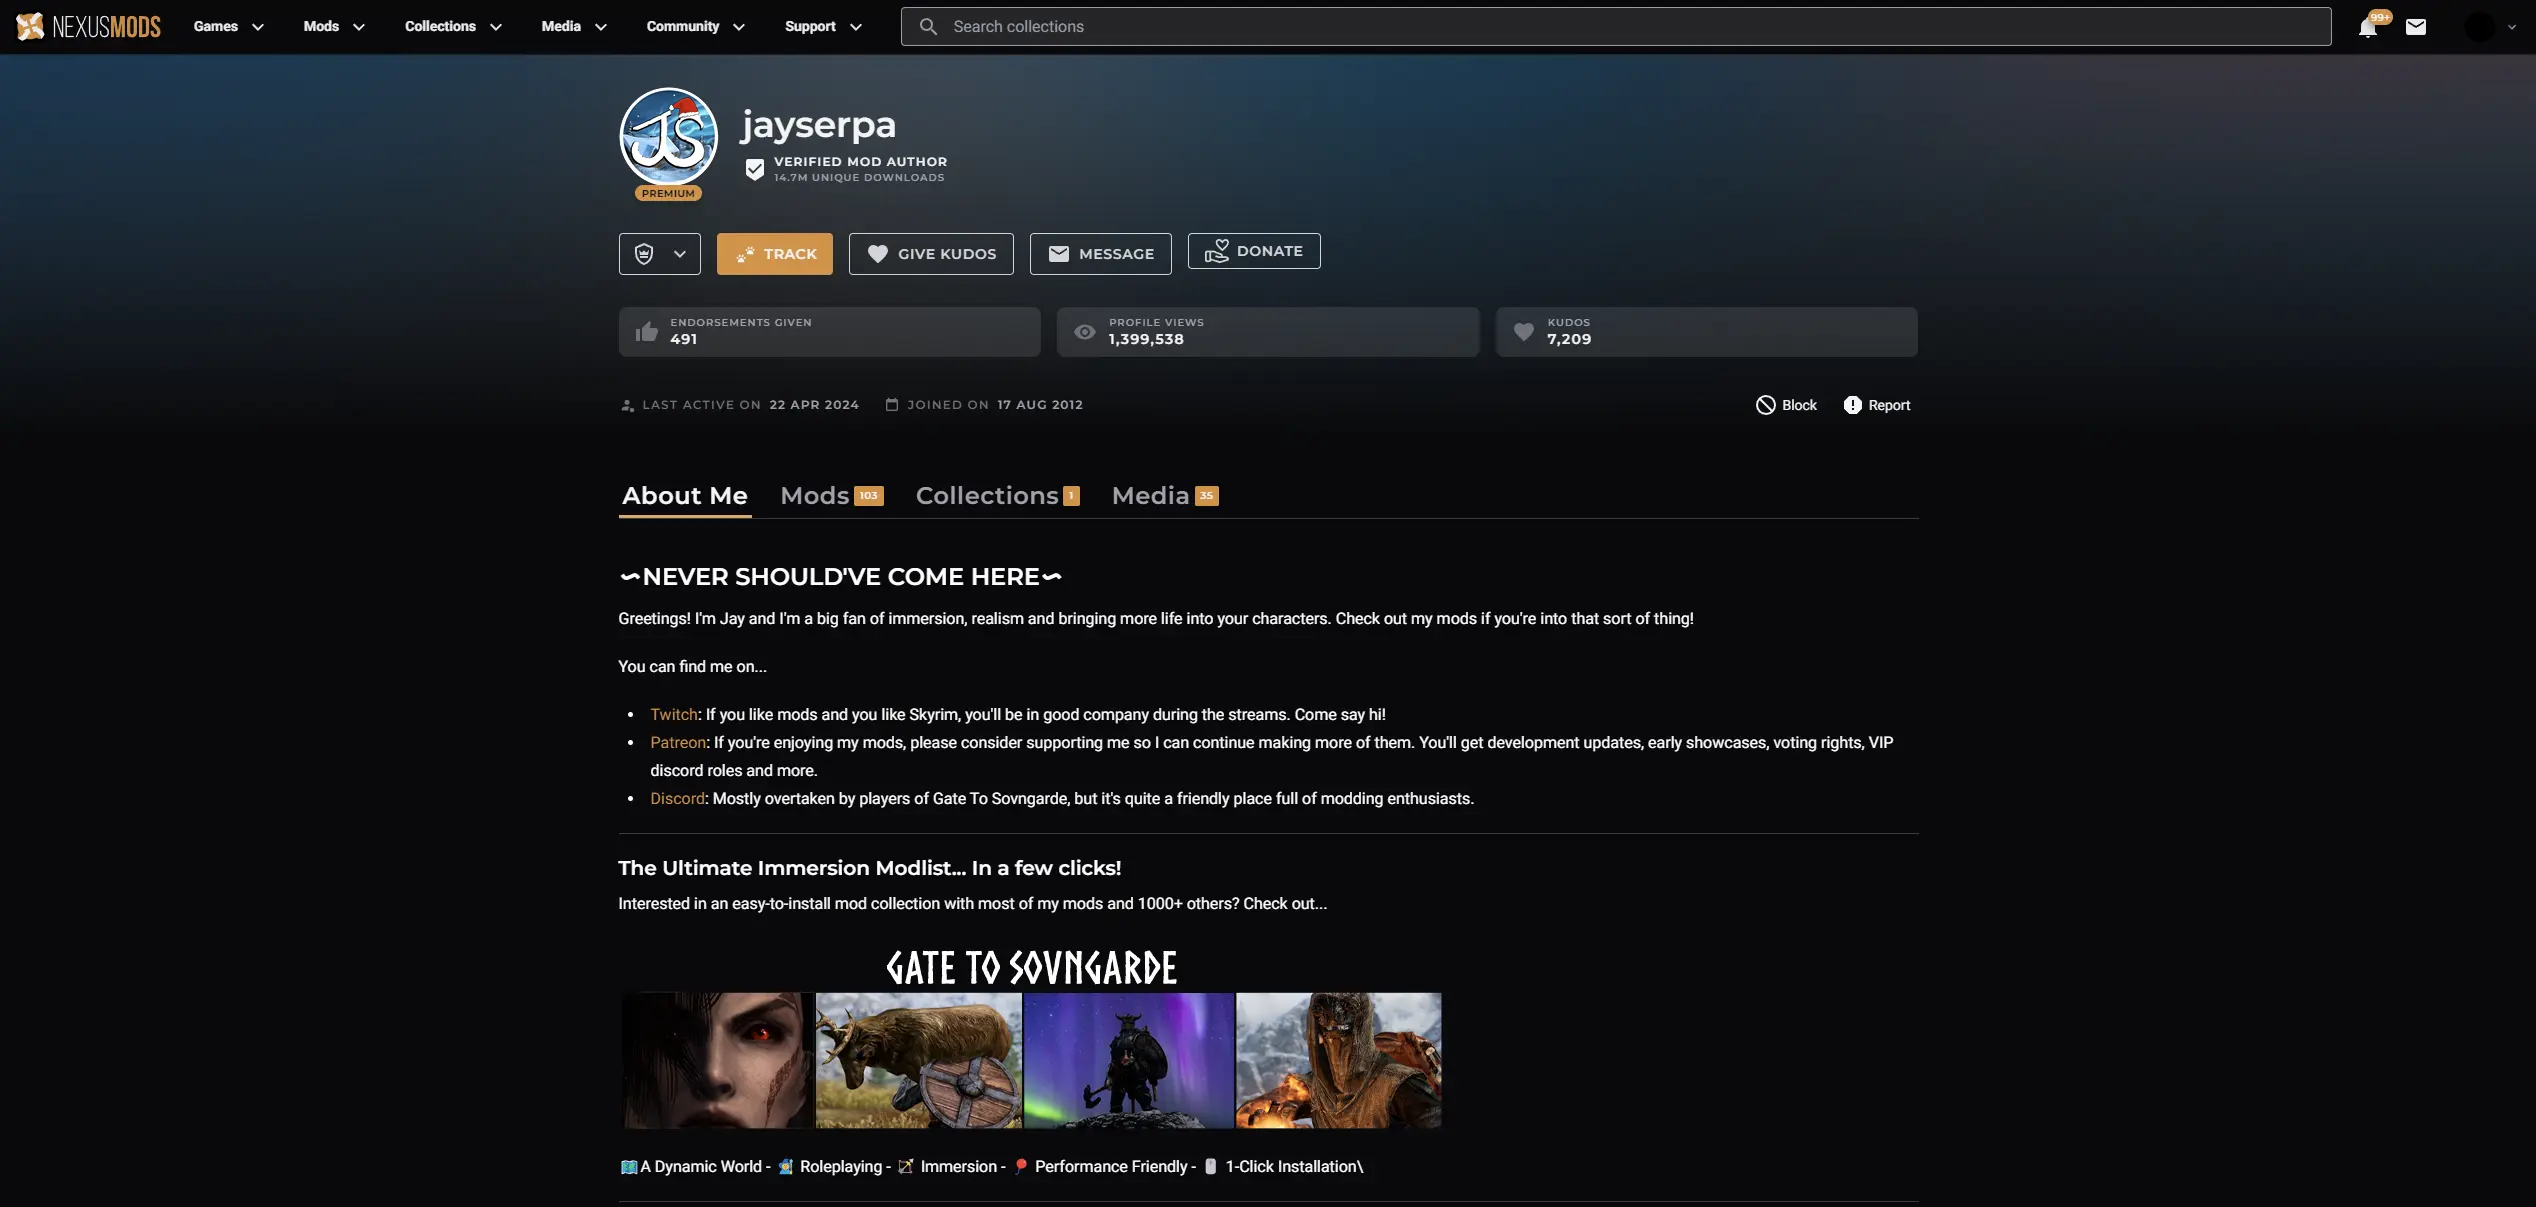Open the notifications bell icon
The height and width of the screenshot is (1207, 2536).
click(x=2367, y=27)
